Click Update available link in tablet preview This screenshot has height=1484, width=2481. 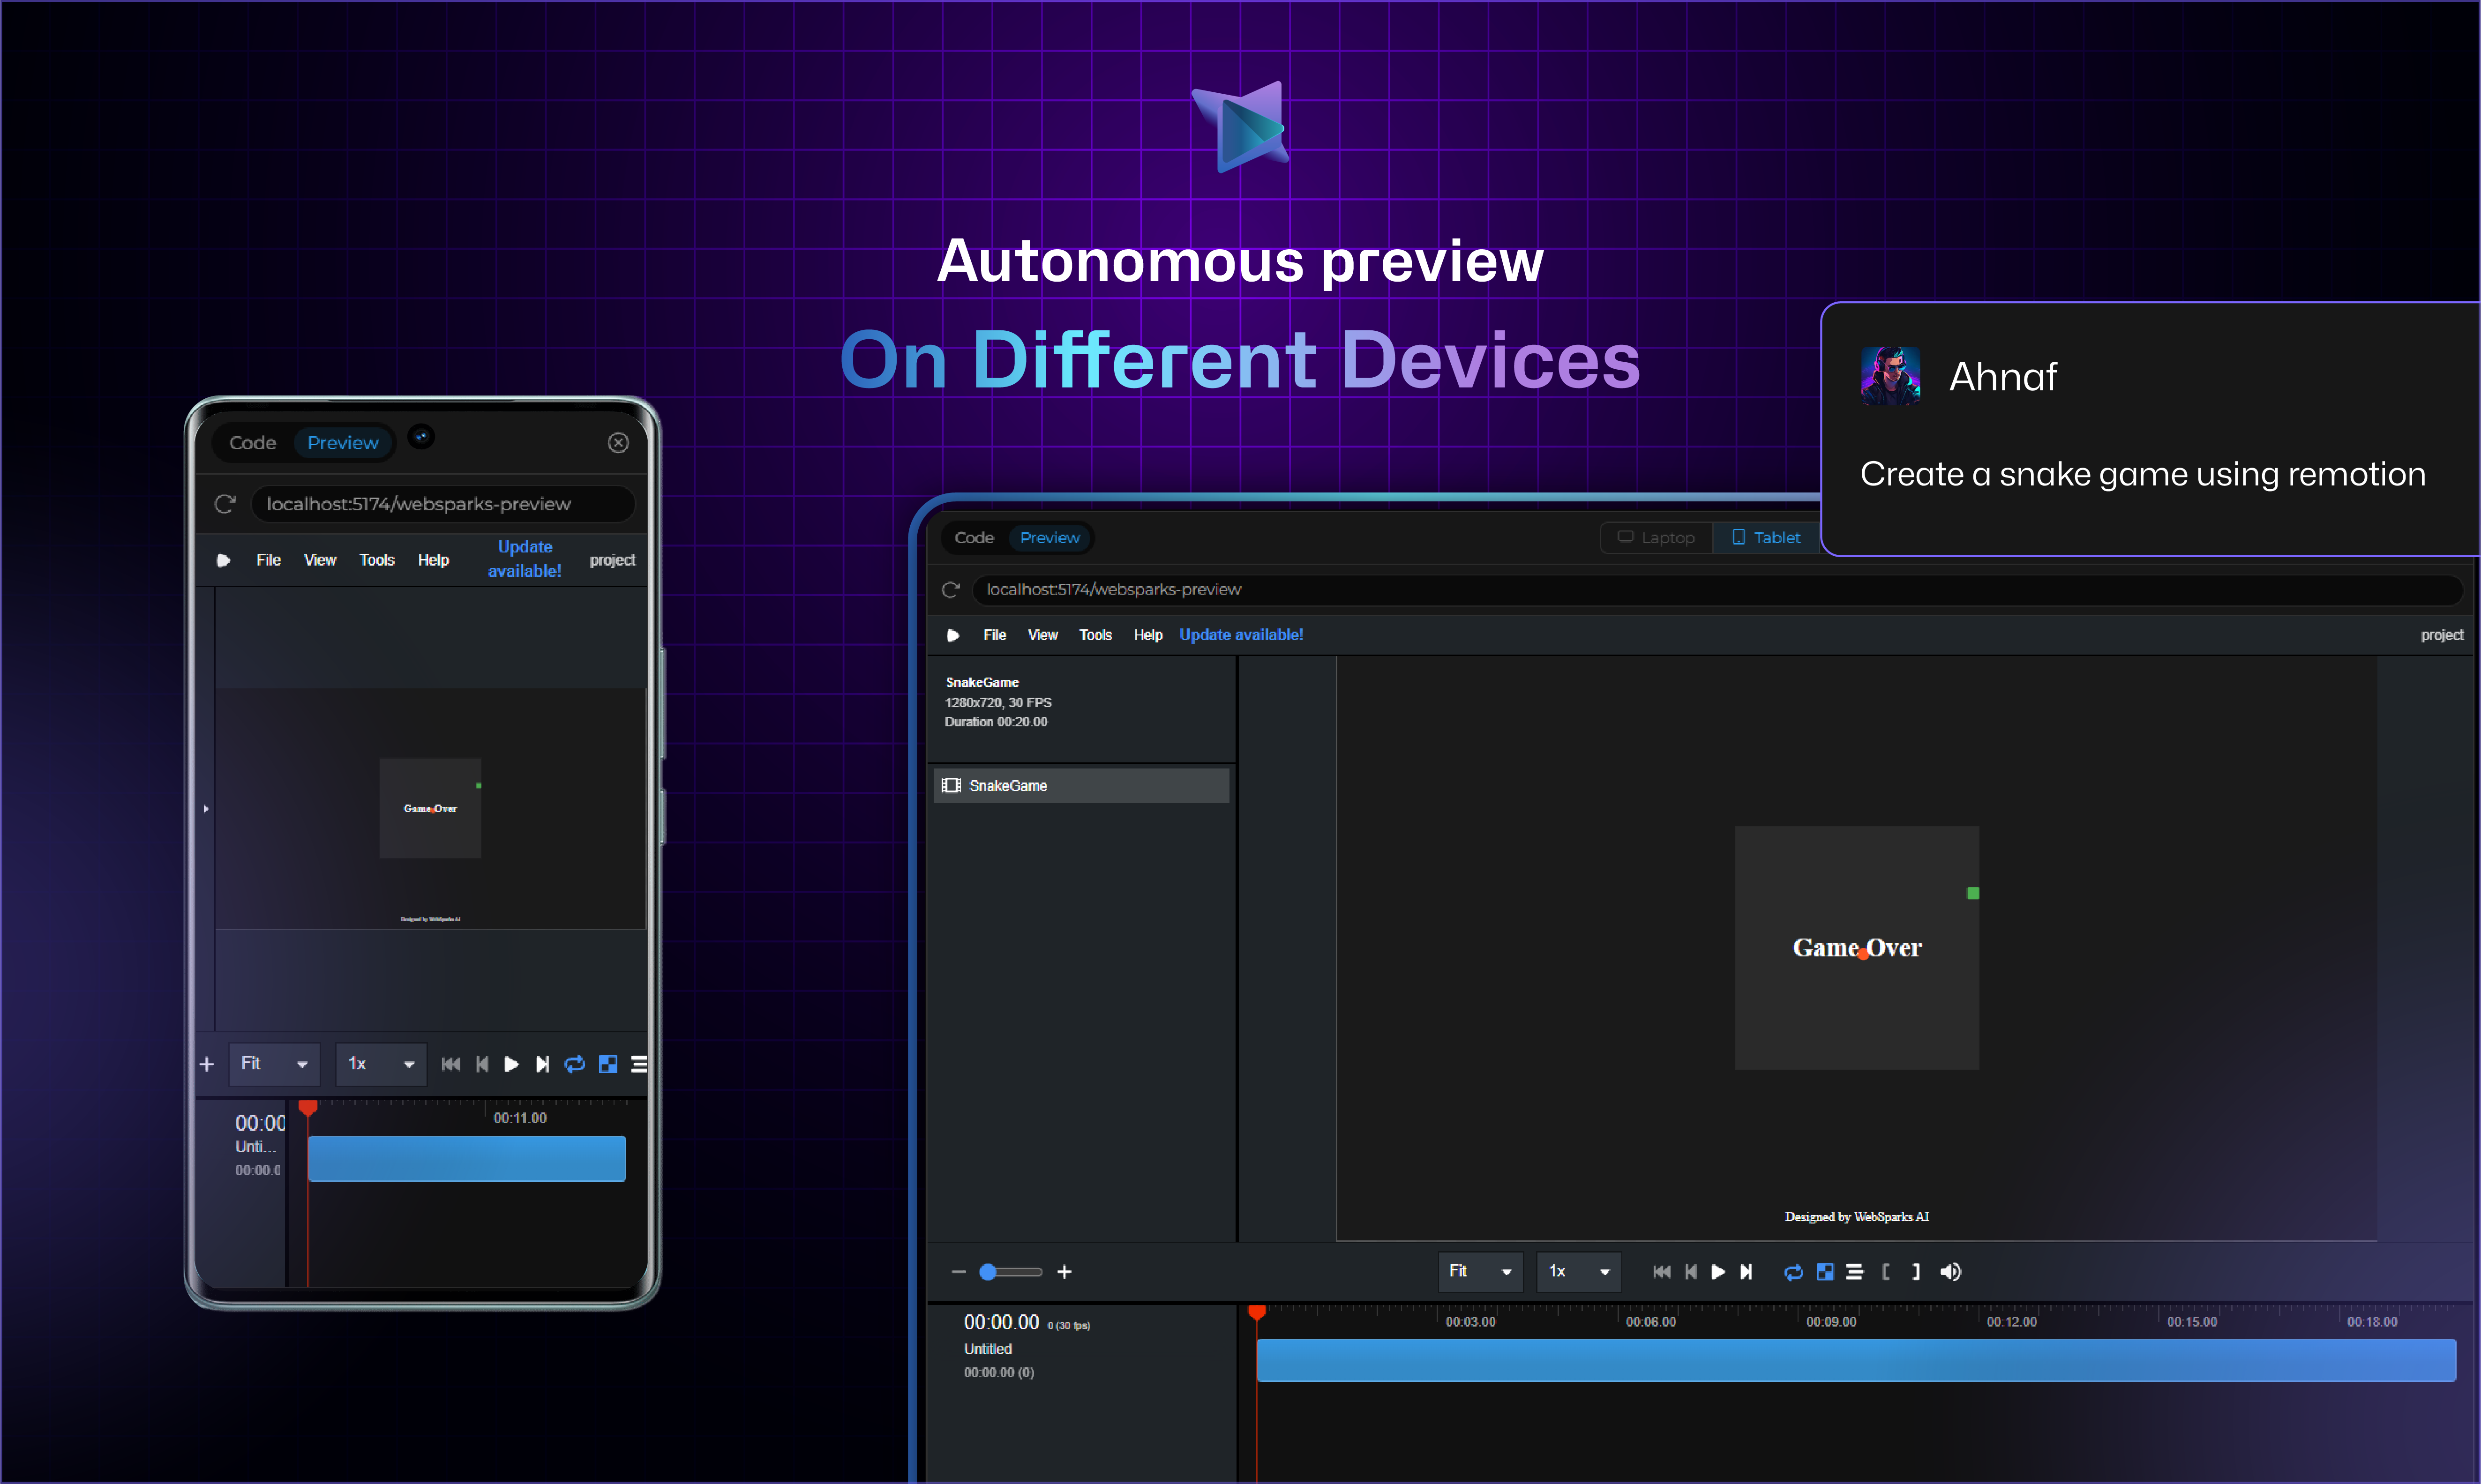click(x=1241, y=635)
